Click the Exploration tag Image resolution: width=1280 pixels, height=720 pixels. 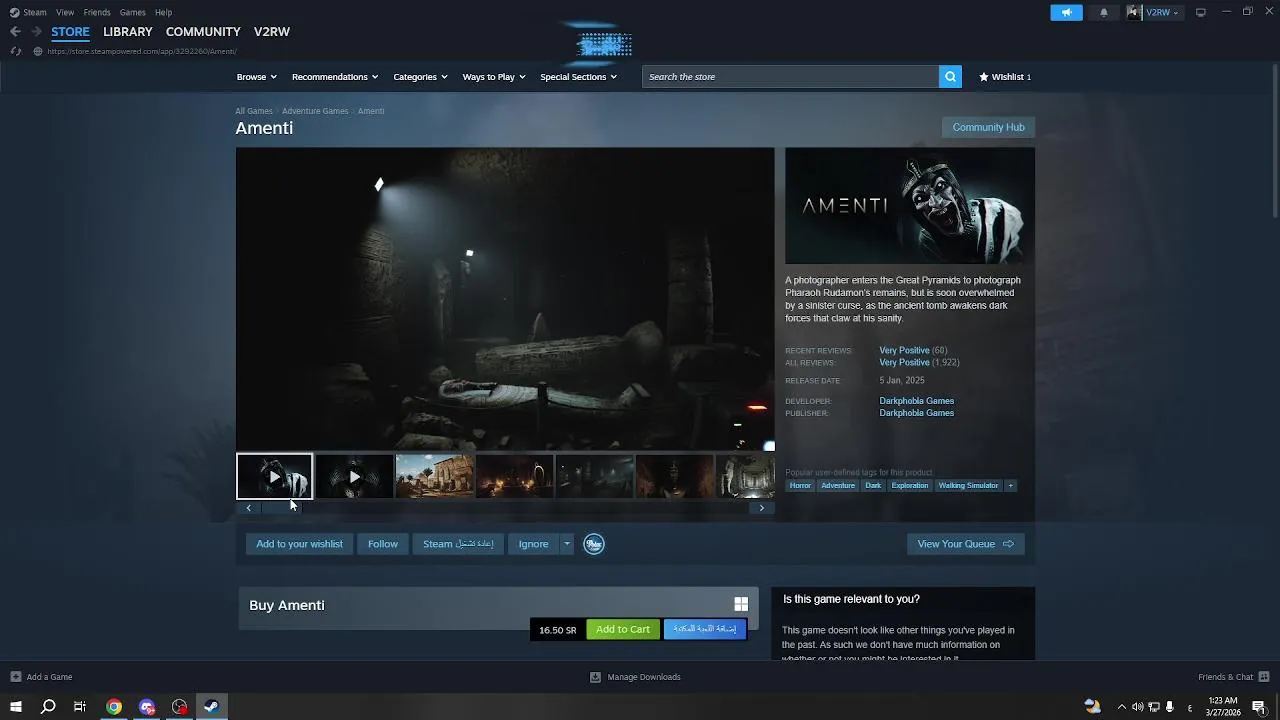[910, 486]
